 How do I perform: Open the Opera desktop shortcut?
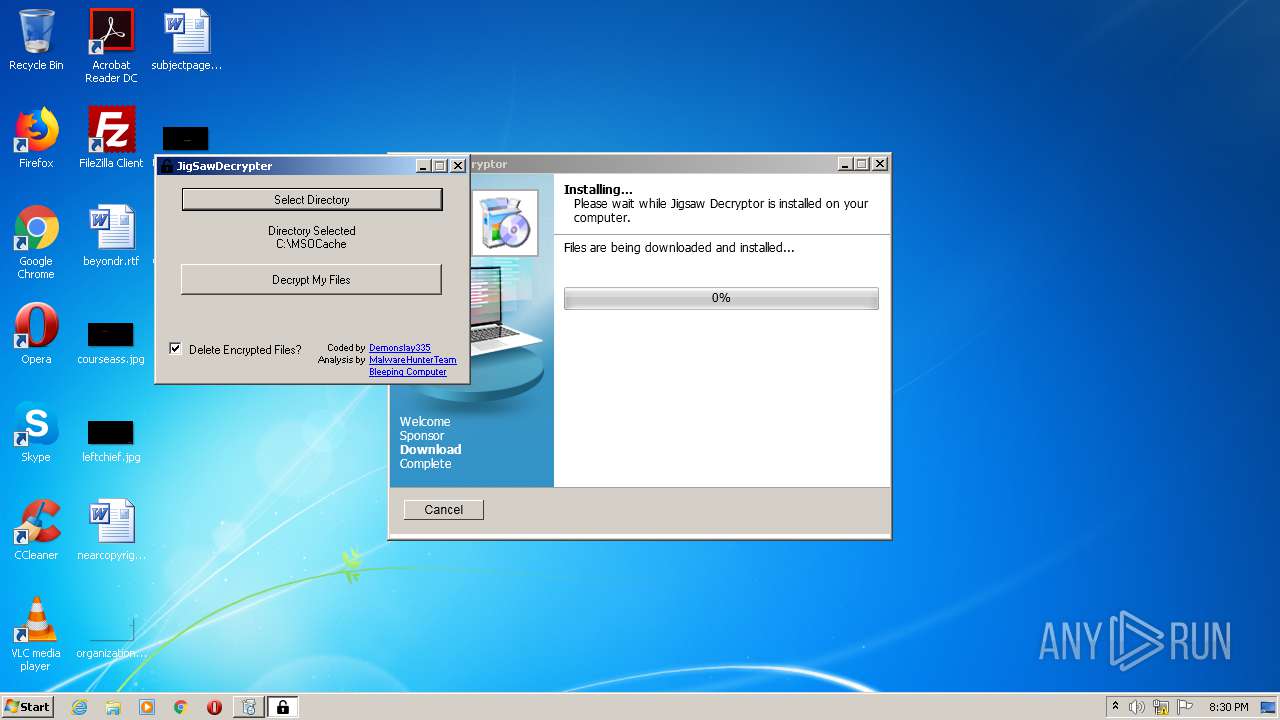tap(36, 334)
